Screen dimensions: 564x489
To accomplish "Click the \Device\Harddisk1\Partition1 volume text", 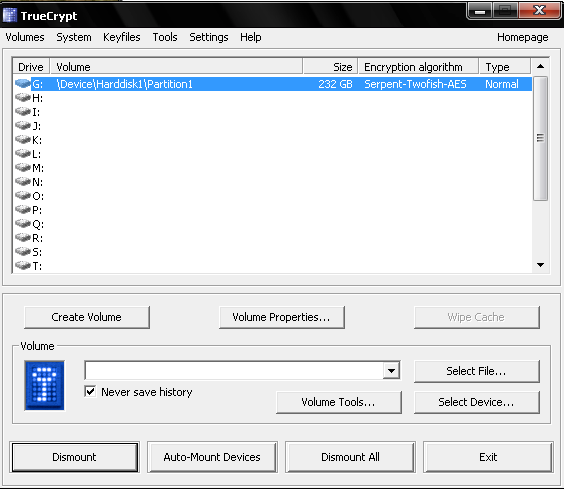I will 124,84.
